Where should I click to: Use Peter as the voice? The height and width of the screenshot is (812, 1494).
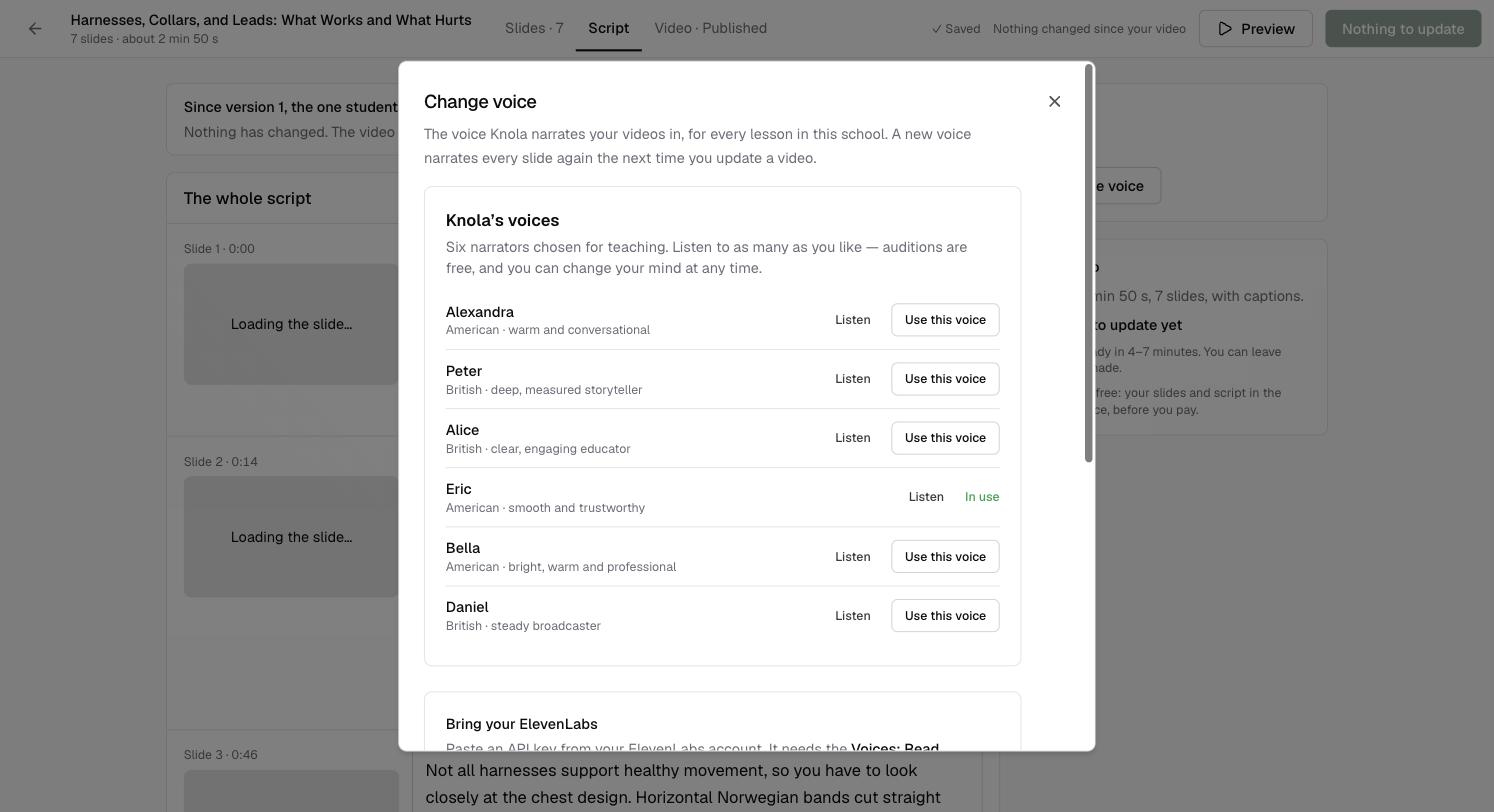[945, 379]
